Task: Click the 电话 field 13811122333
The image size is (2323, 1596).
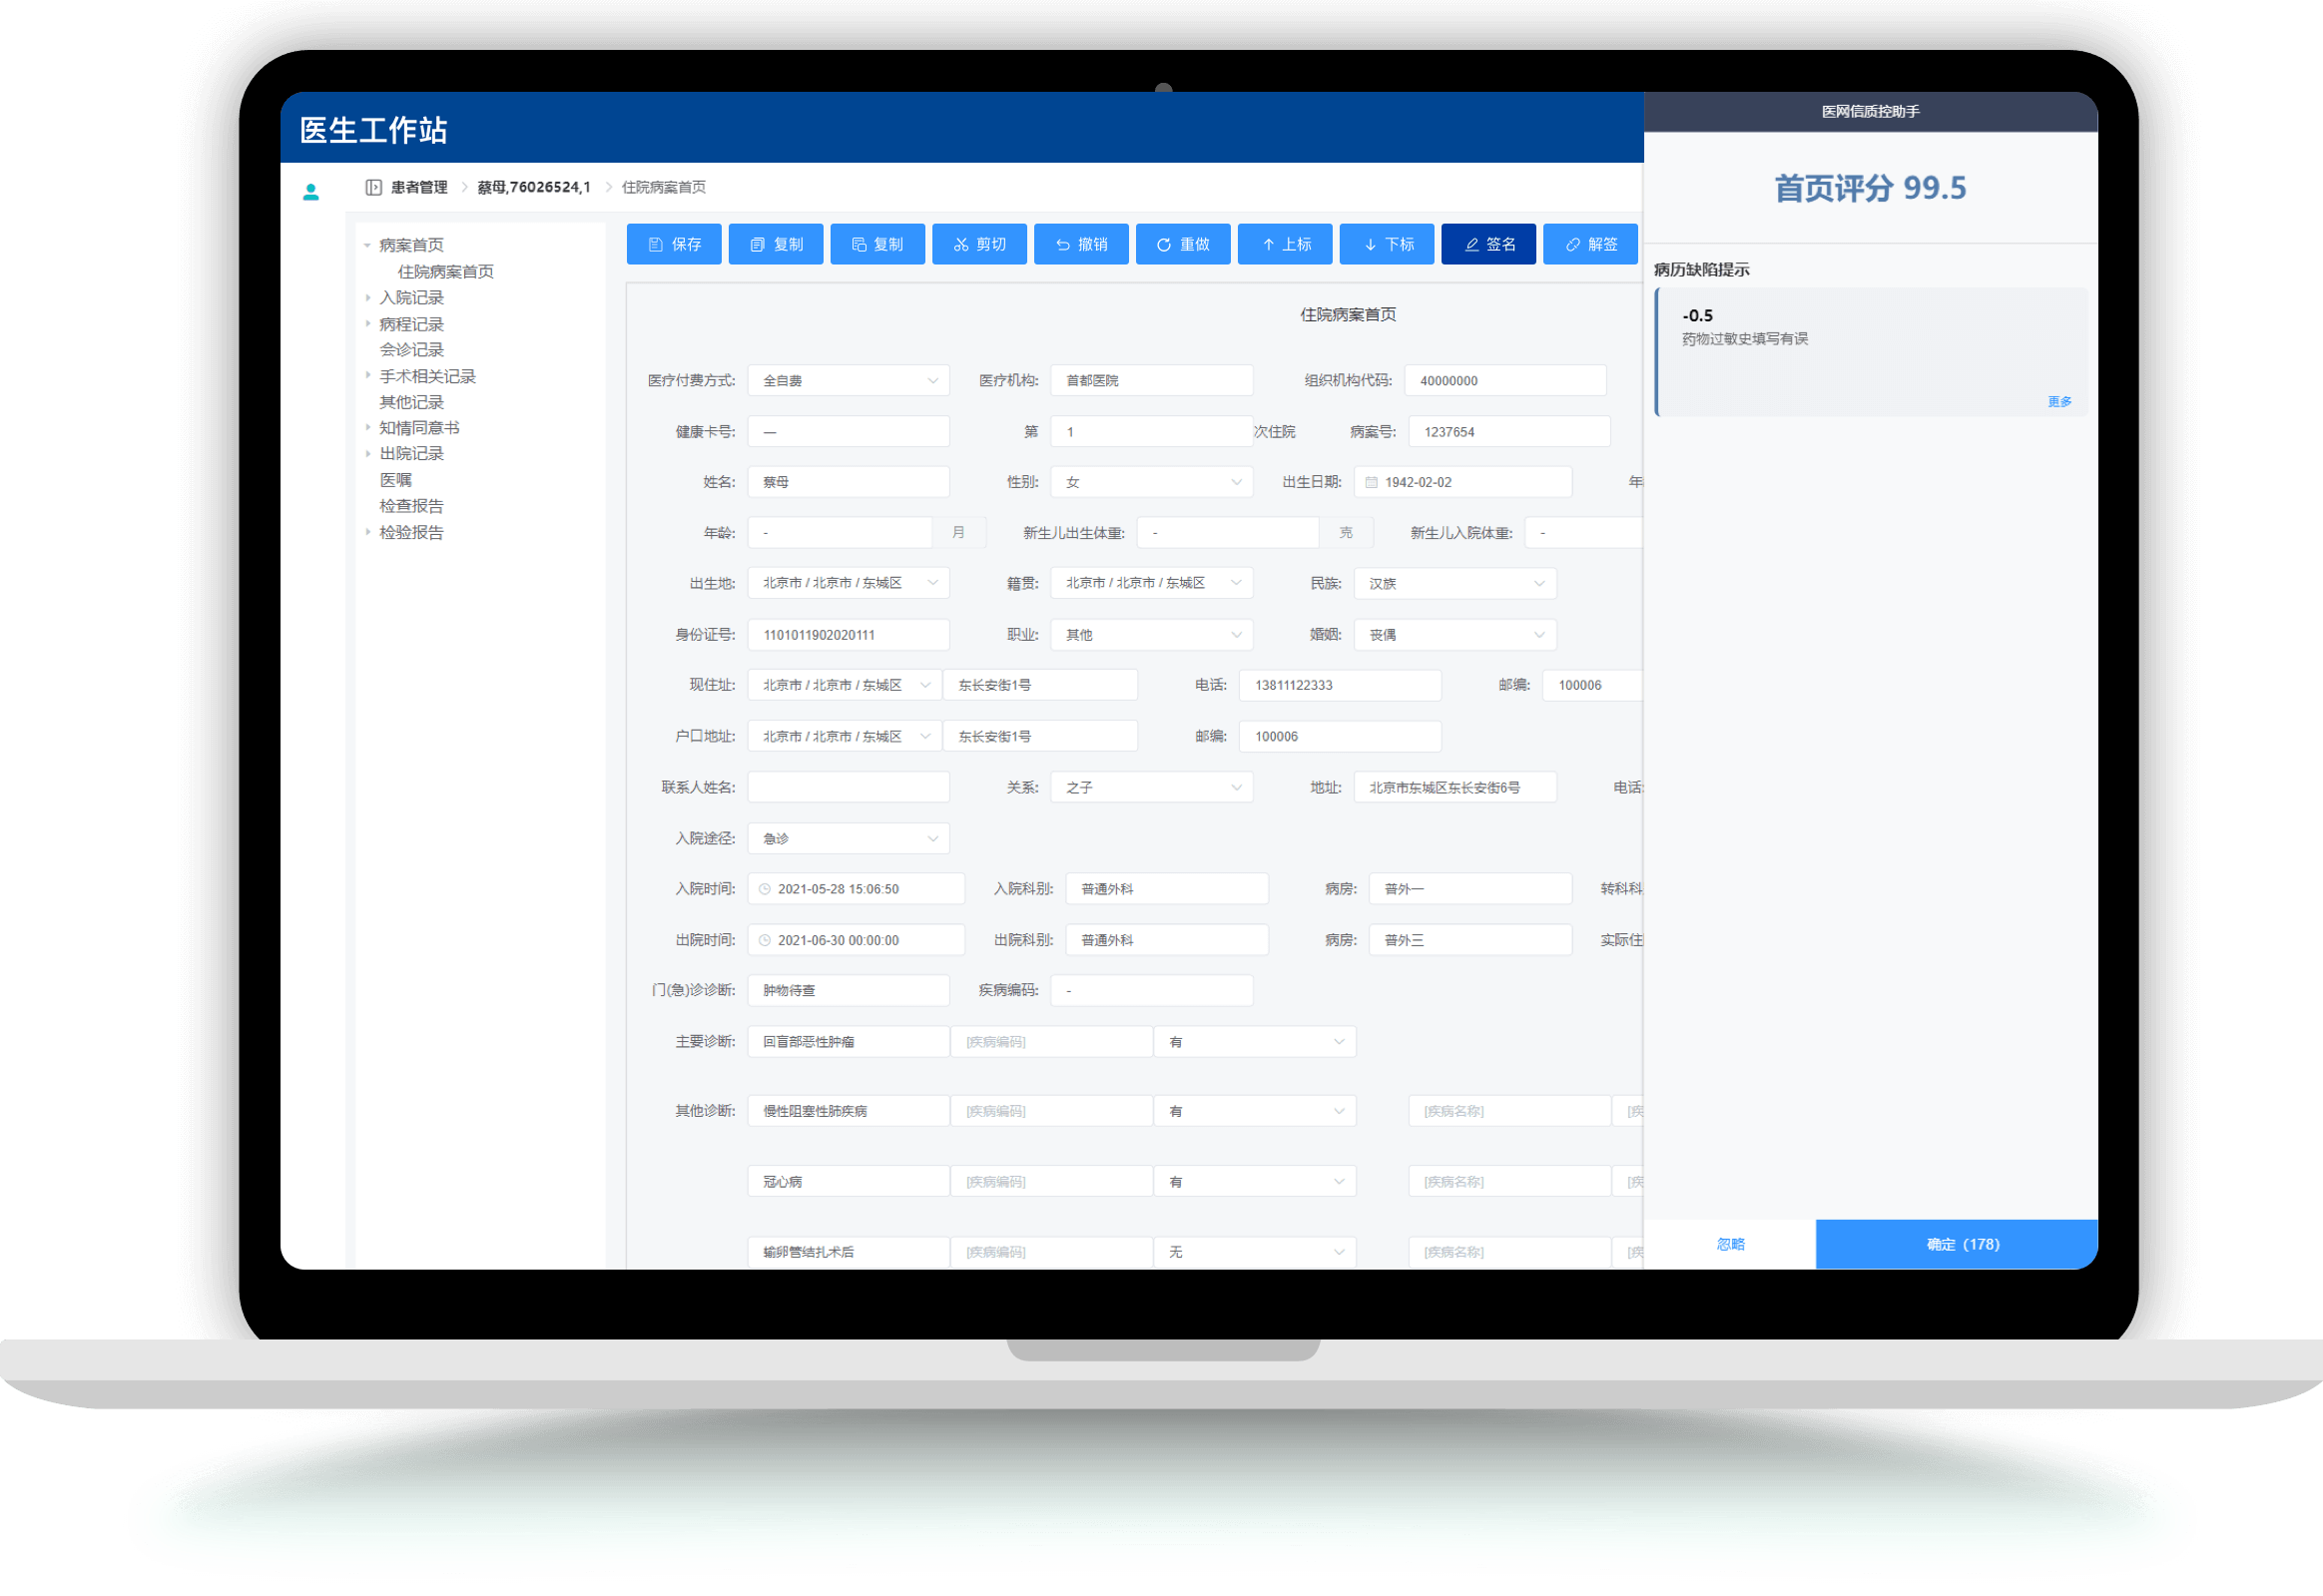Action: point(1340,685)
